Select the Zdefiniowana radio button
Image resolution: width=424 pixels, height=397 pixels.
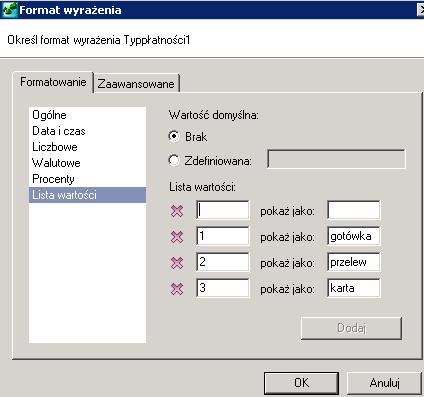174,160
